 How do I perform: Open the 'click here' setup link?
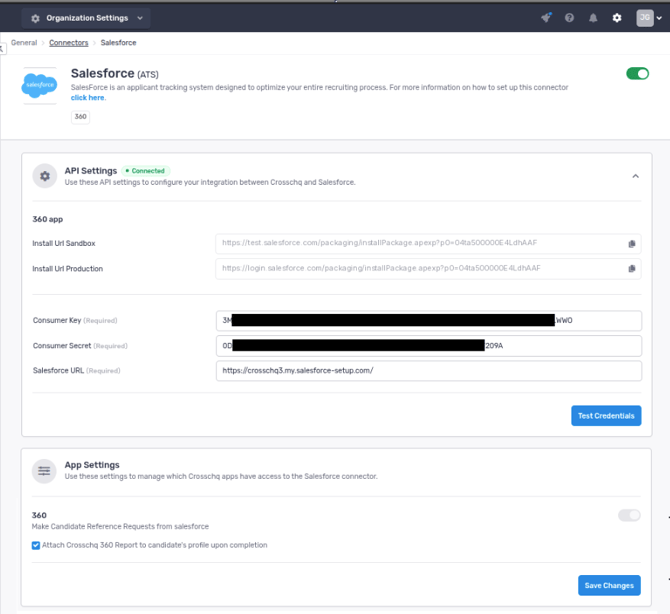tap(88, 97)
